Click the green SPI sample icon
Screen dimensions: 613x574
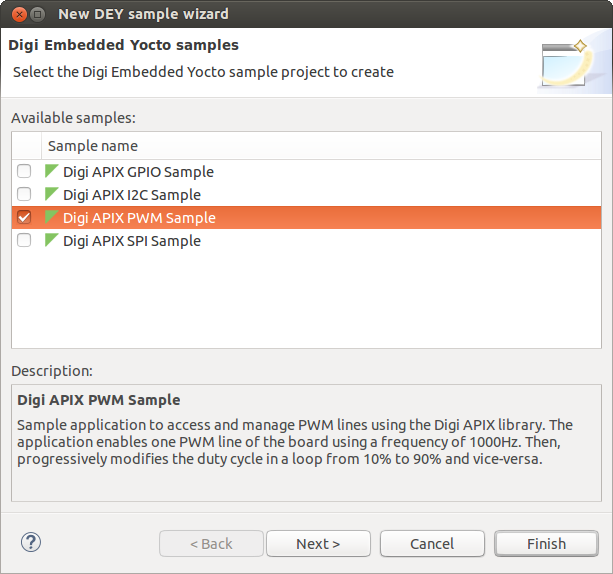(x=52, y=240)
